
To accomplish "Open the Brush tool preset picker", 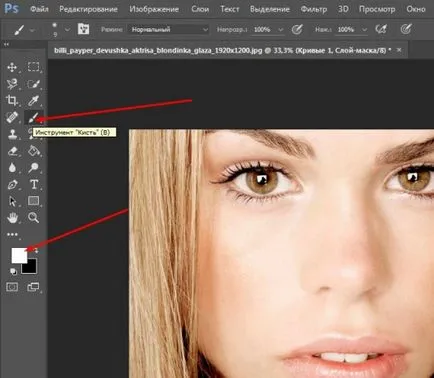I will point(19,30).
